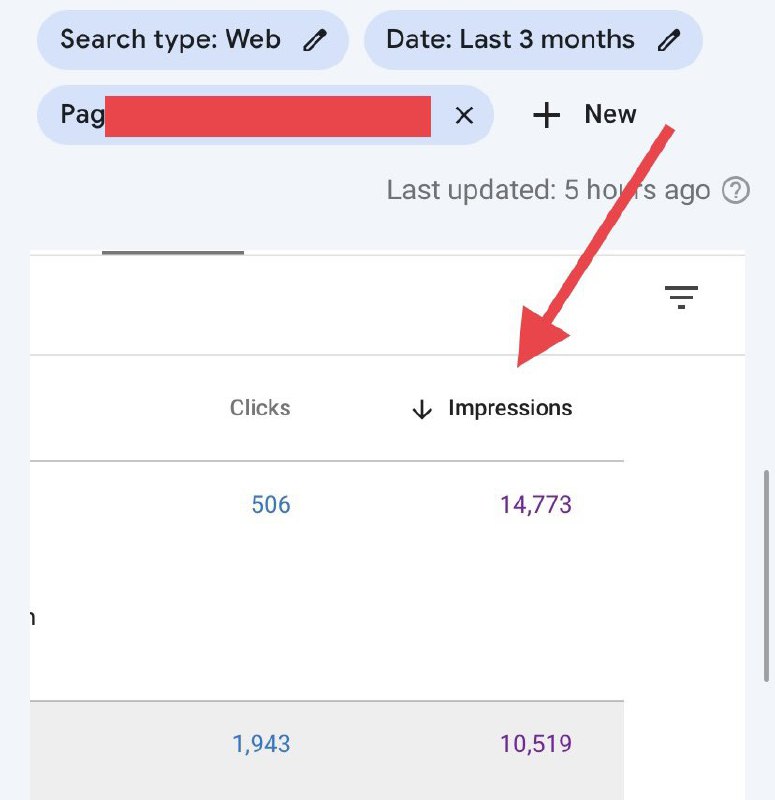Click the vertical scrollbar thumb
775x800 pixels.
click(x=766, y=576)
